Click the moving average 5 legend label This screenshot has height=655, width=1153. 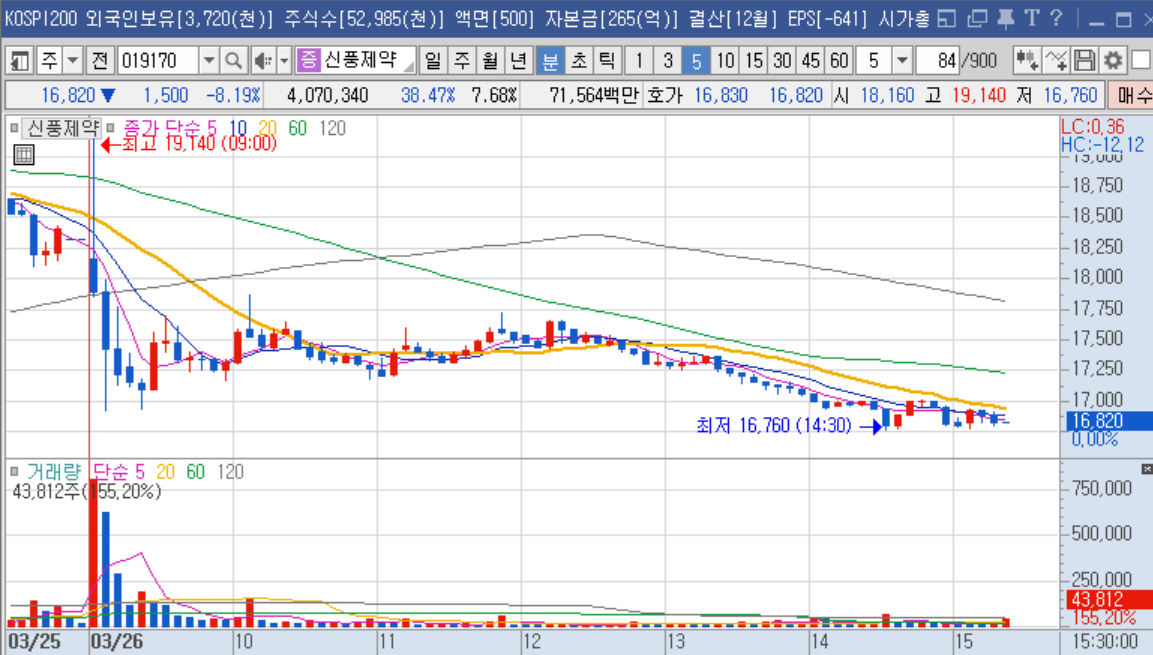pos(213,129)
